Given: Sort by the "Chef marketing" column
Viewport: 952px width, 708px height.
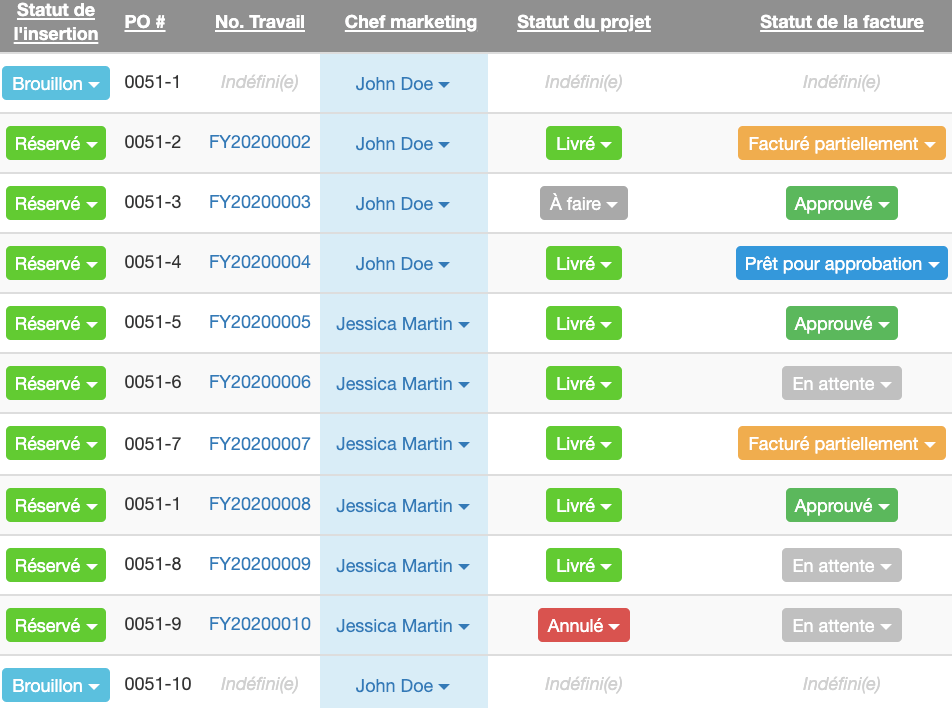Looking at the screenshot, I should (x=410, y=22).
